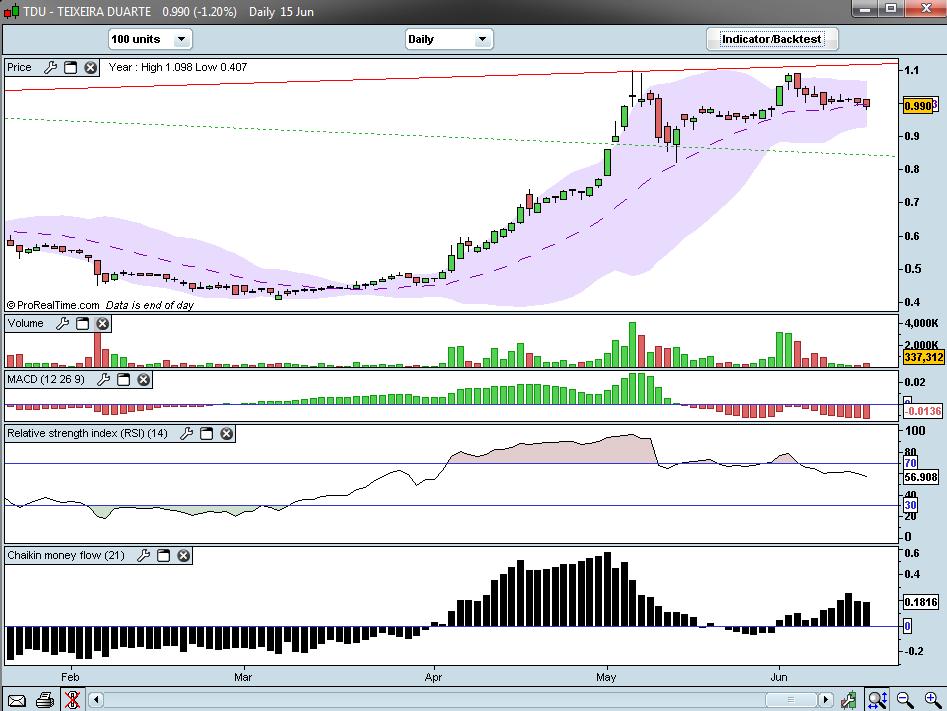This screenshot has width=947, height=711.
Task: Click the Price panel label
Action: click(19, 68)
